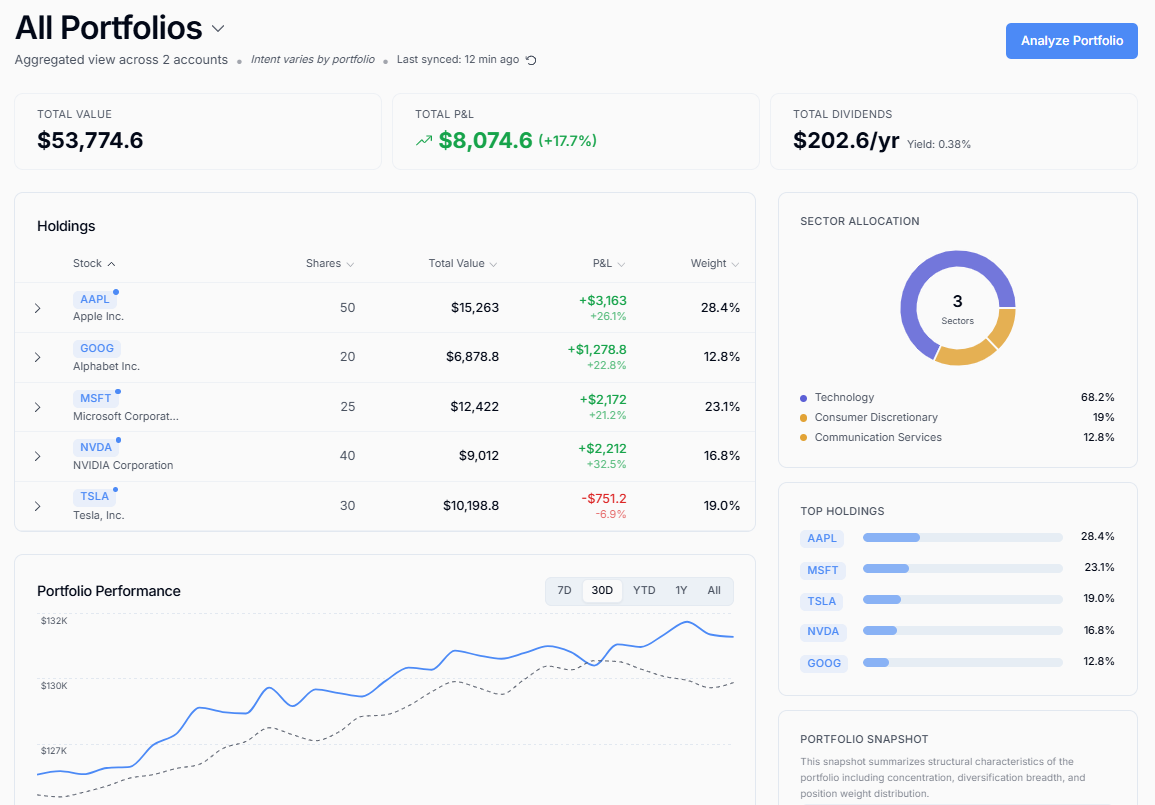The height and width of the screenshot is (805, 1155).
Task: Click the Portfolio Snapshot heading
Action: coord(864,739)
